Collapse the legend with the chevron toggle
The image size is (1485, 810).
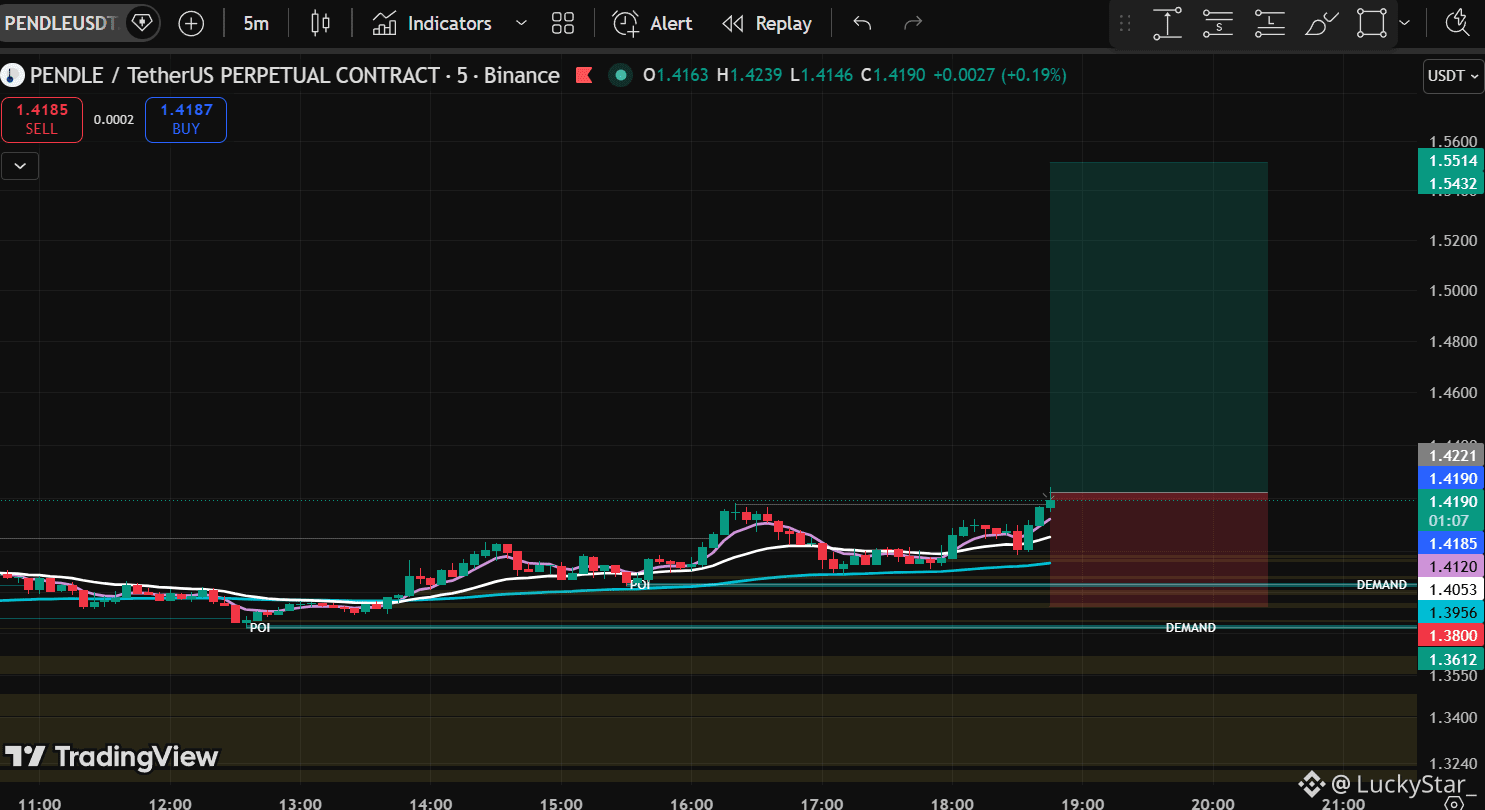point(20,166)
